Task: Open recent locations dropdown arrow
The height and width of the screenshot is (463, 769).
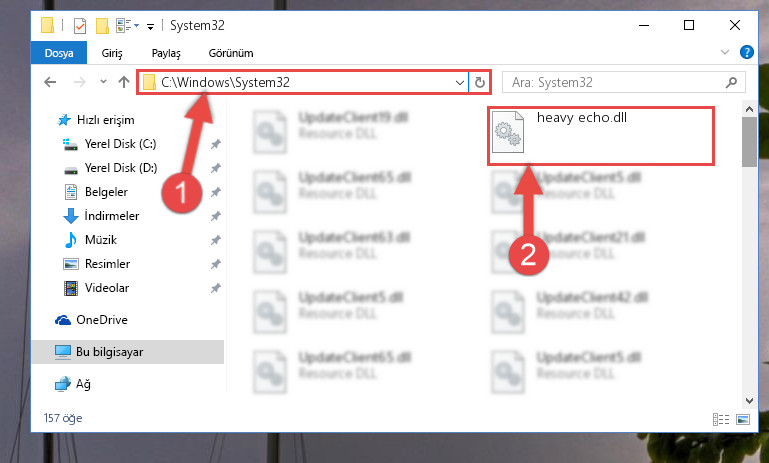Action: 103,82
